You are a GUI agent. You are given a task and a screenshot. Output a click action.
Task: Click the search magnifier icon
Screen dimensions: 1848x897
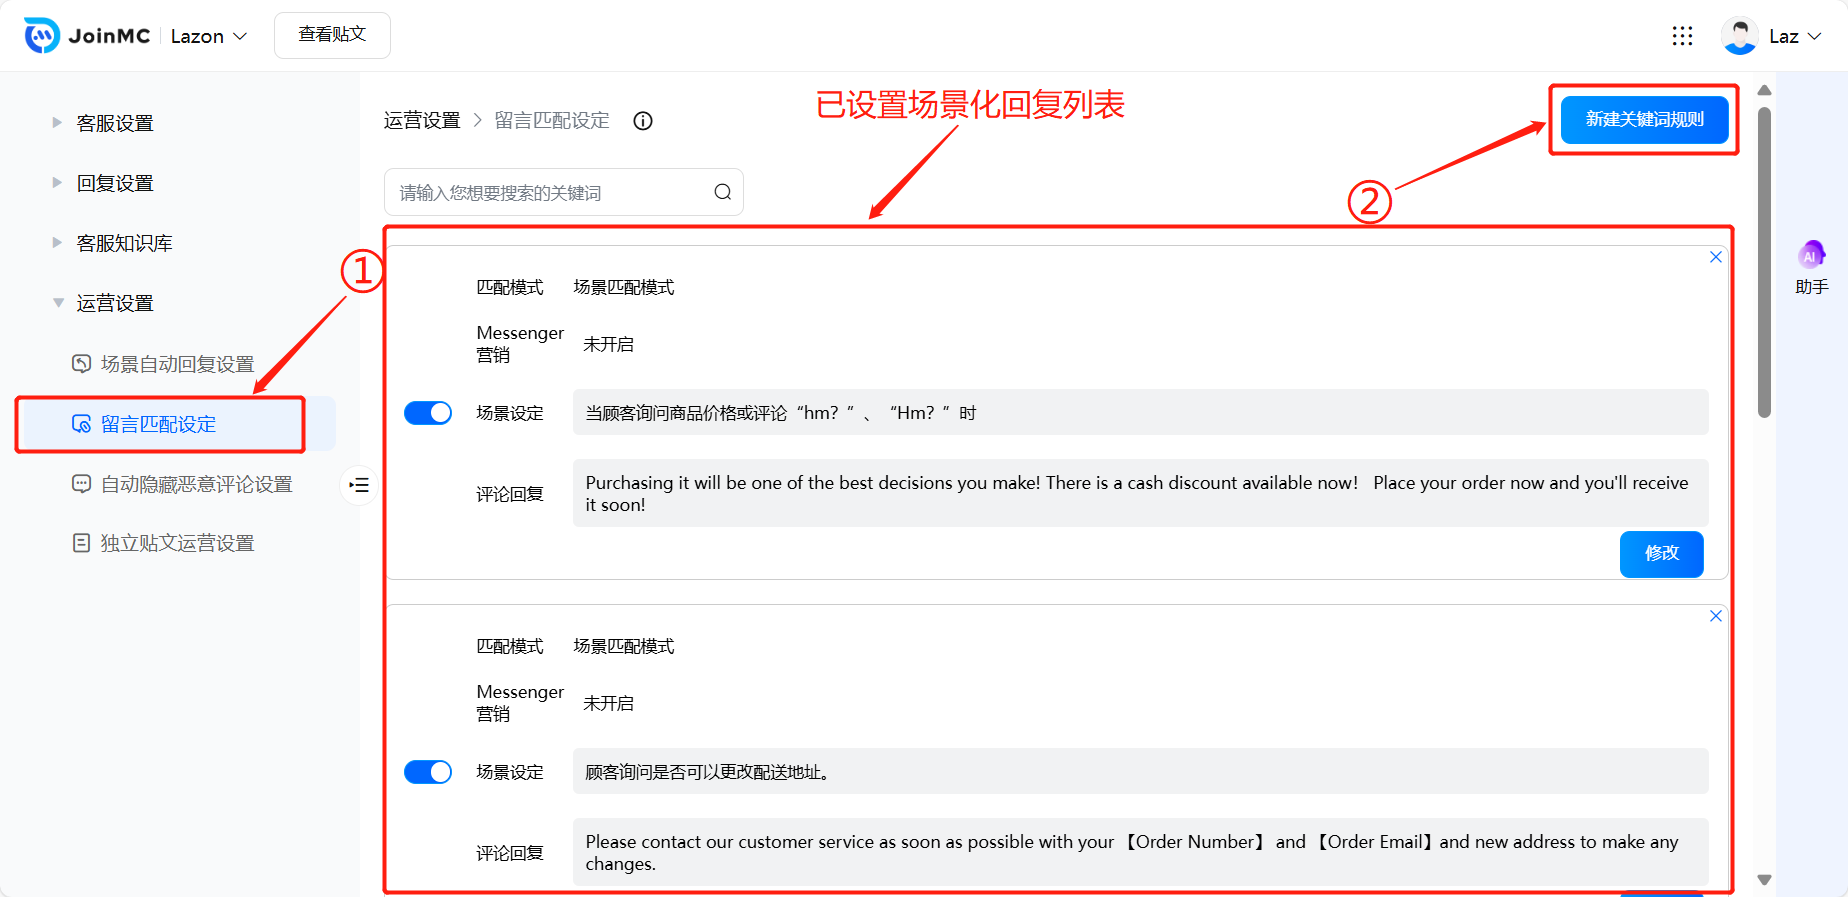point(722,192)
